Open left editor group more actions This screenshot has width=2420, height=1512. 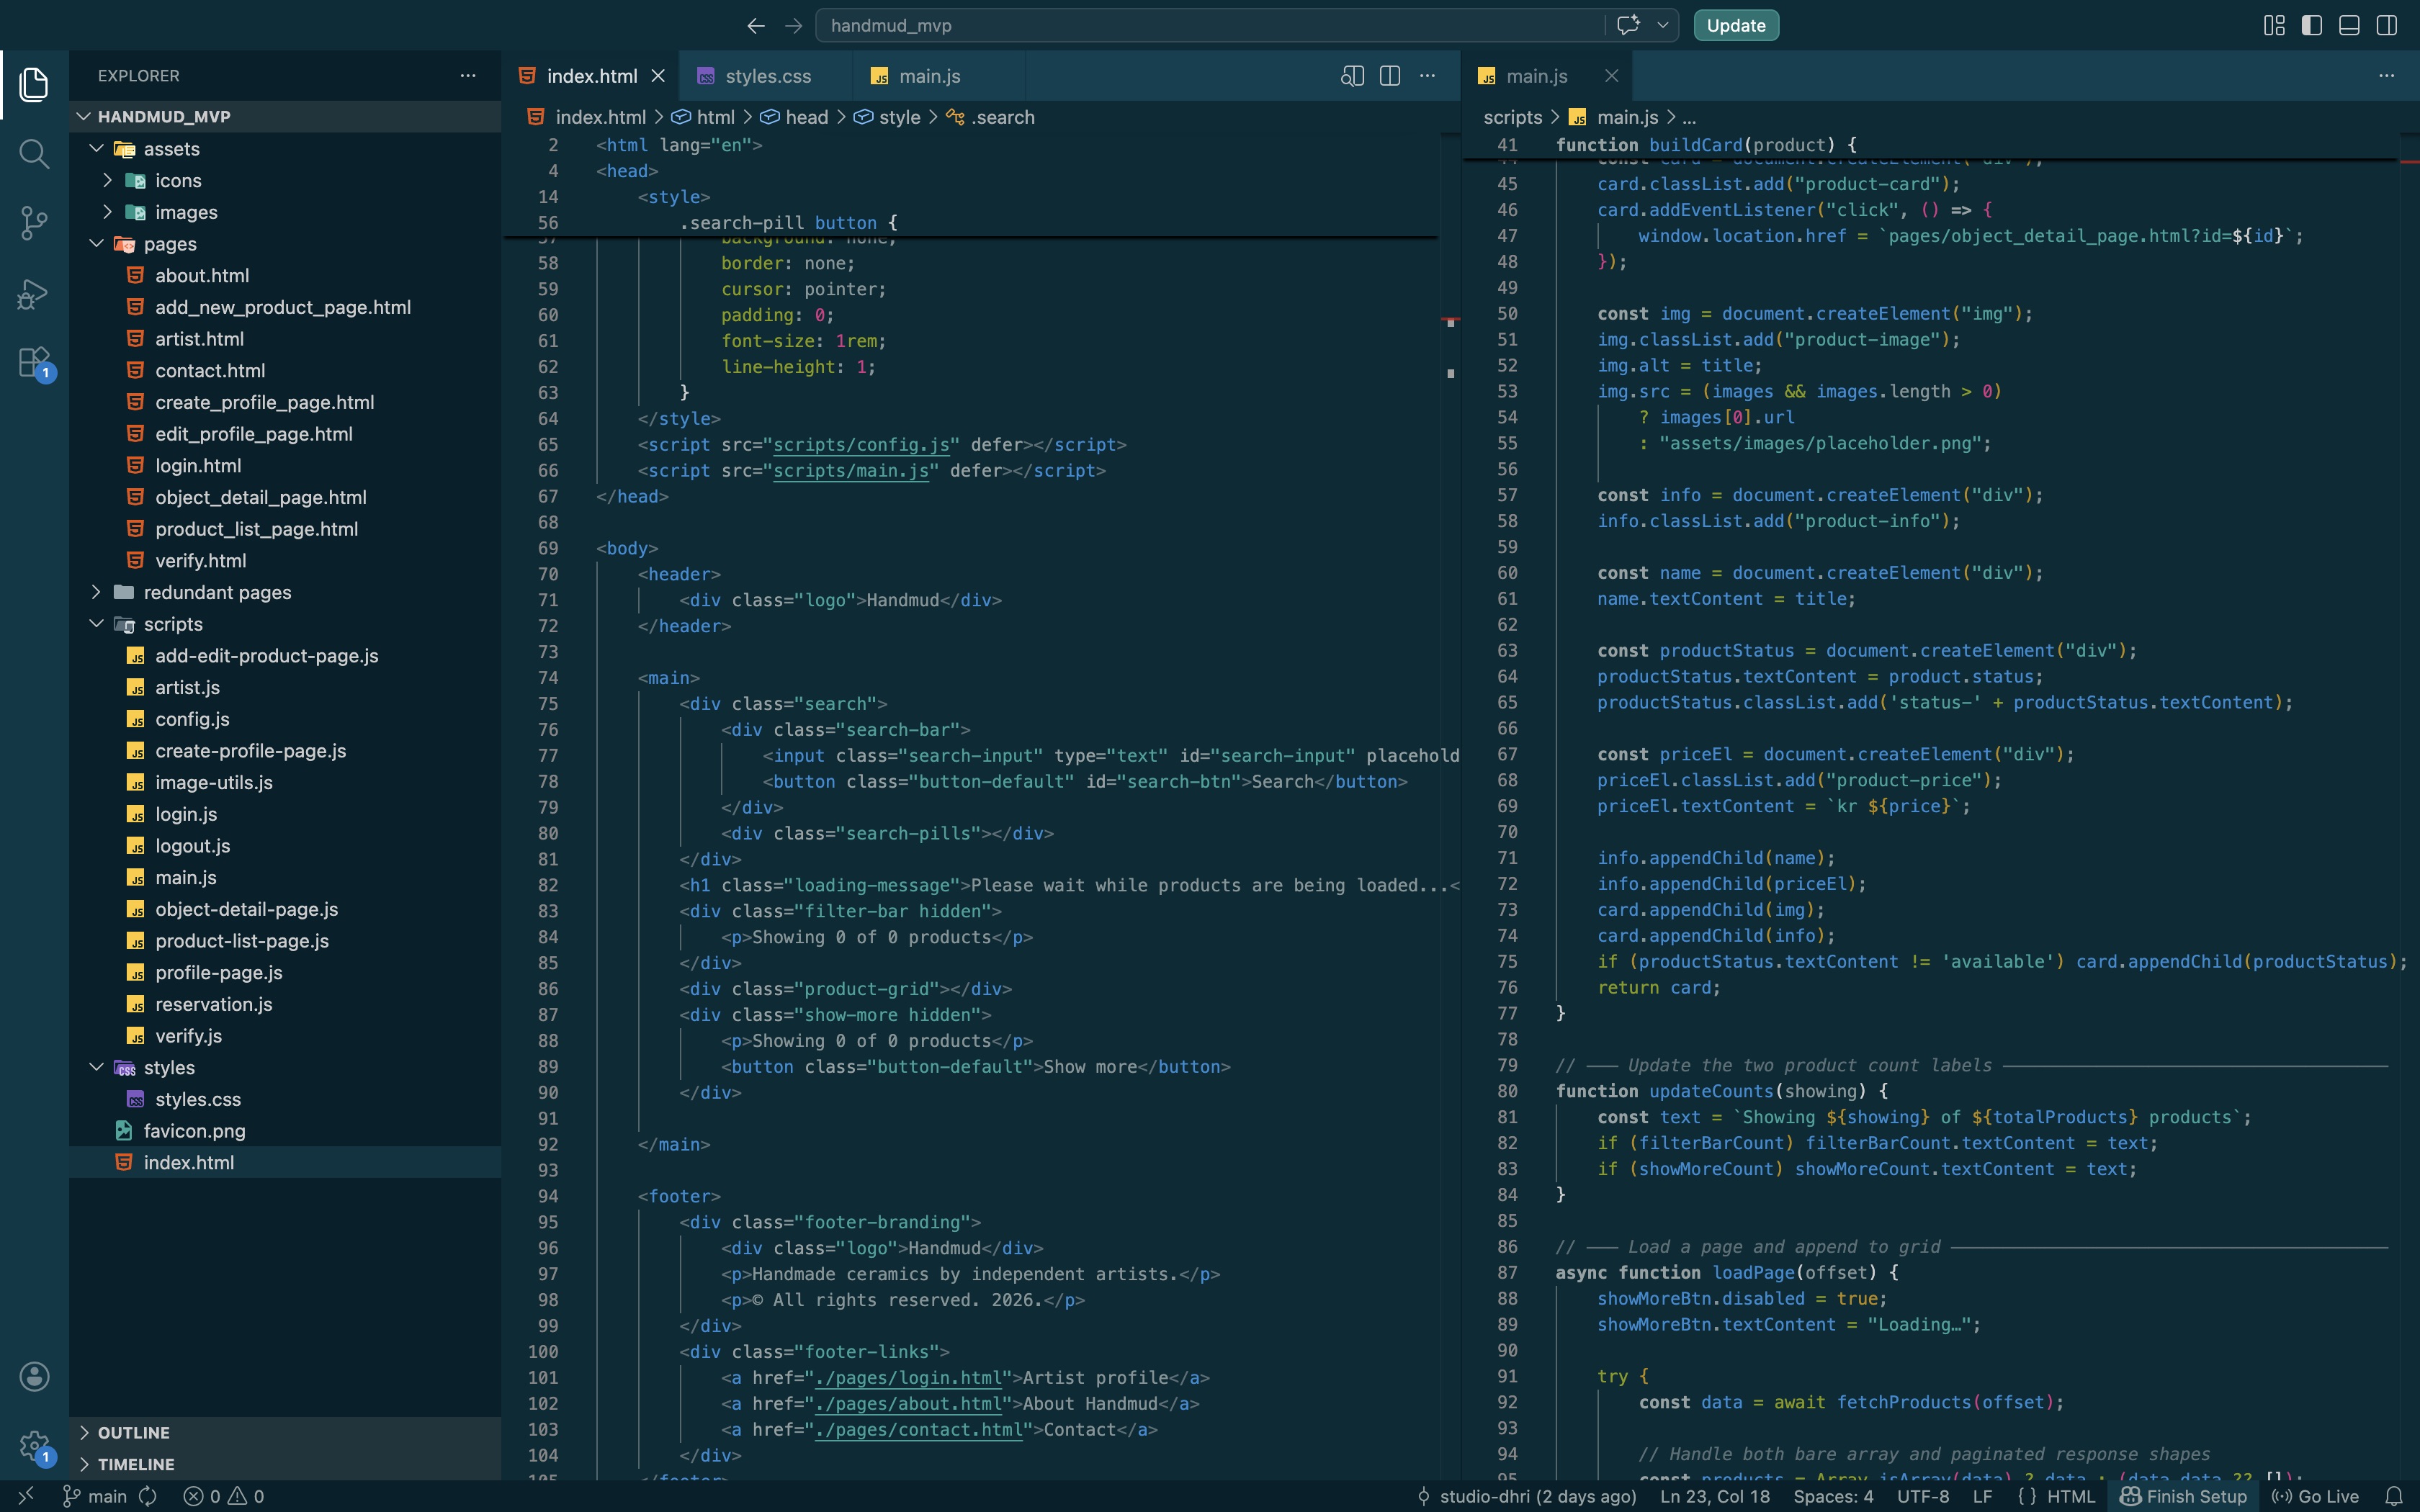1428,76
